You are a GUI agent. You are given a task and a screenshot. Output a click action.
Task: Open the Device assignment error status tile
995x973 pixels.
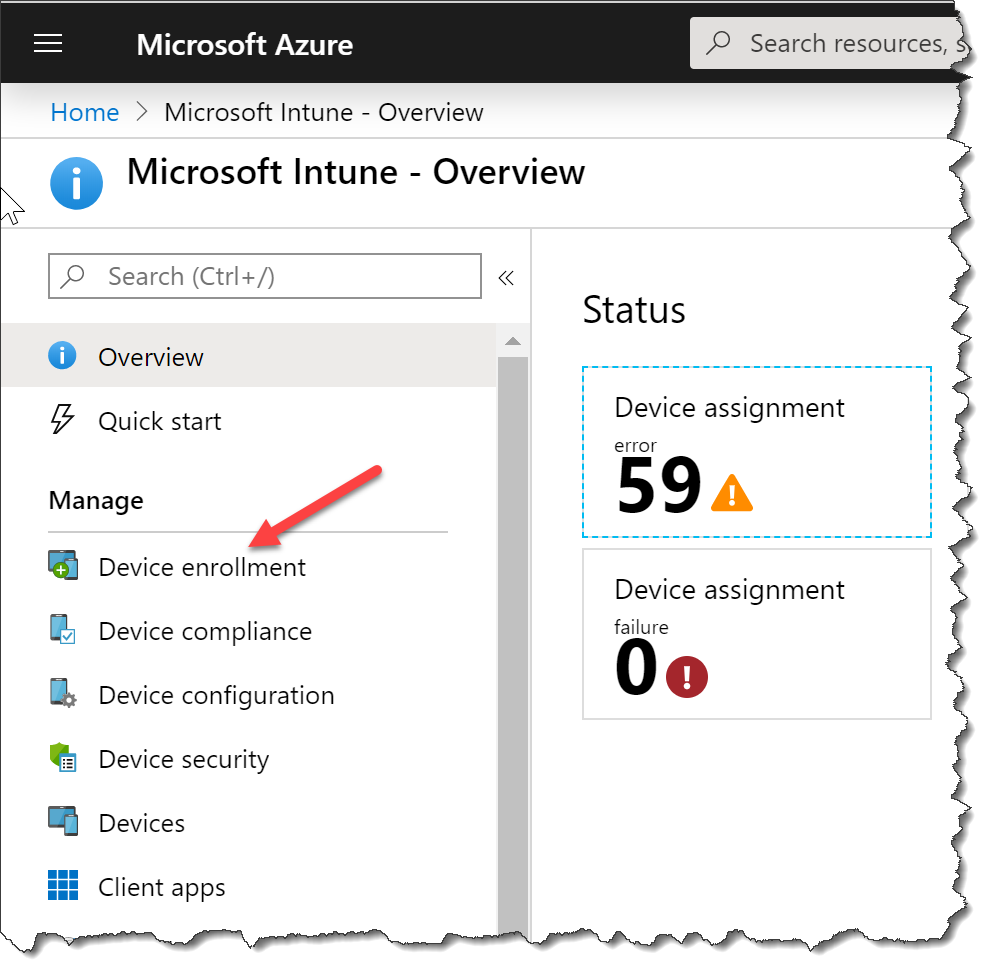point(756,452)
